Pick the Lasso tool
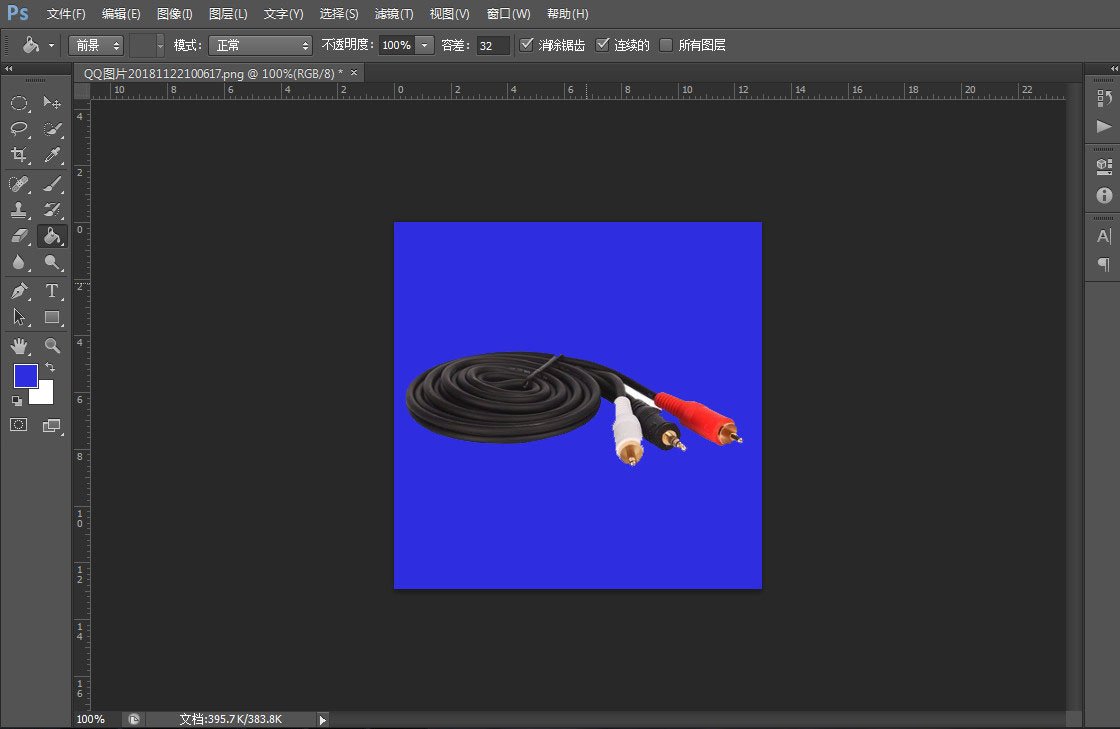 19,129
